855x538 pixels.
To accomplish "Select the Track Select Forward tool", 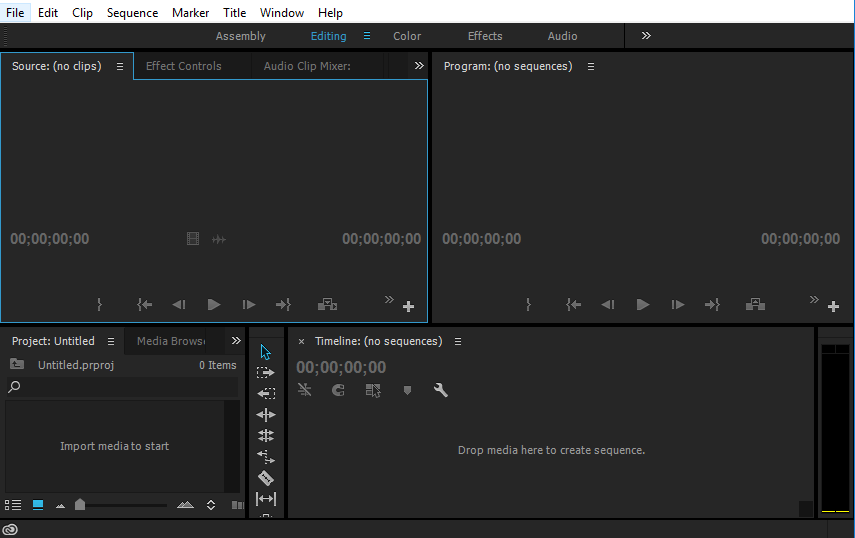I will pos(266,373).
